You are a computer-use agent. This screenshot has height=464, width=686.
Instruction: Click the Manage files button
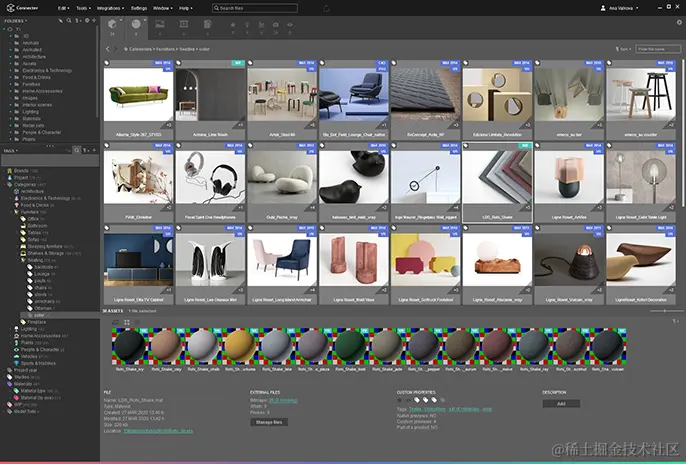click(271, 422)
